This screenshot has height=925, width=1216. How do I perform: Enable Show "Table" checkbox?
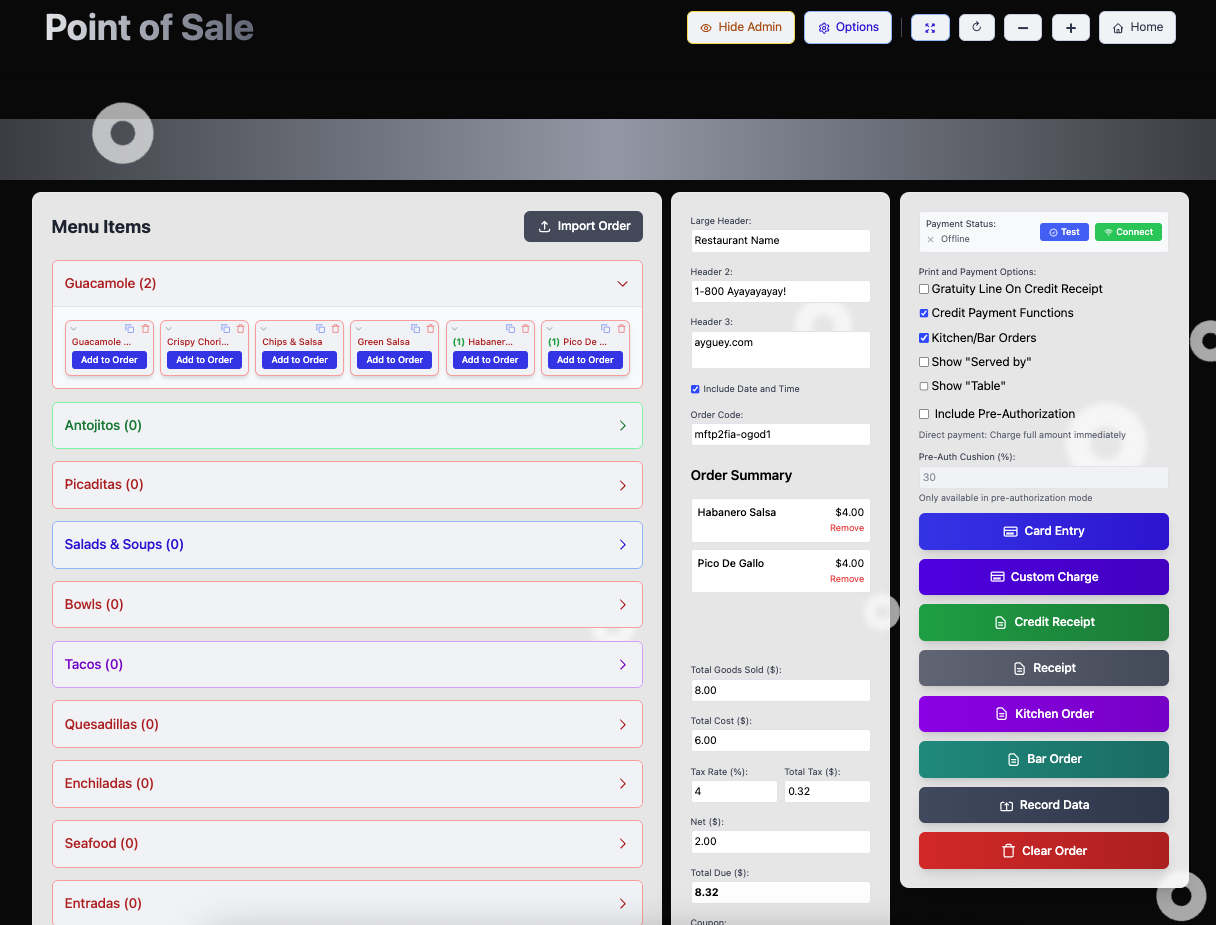[924, 386]
